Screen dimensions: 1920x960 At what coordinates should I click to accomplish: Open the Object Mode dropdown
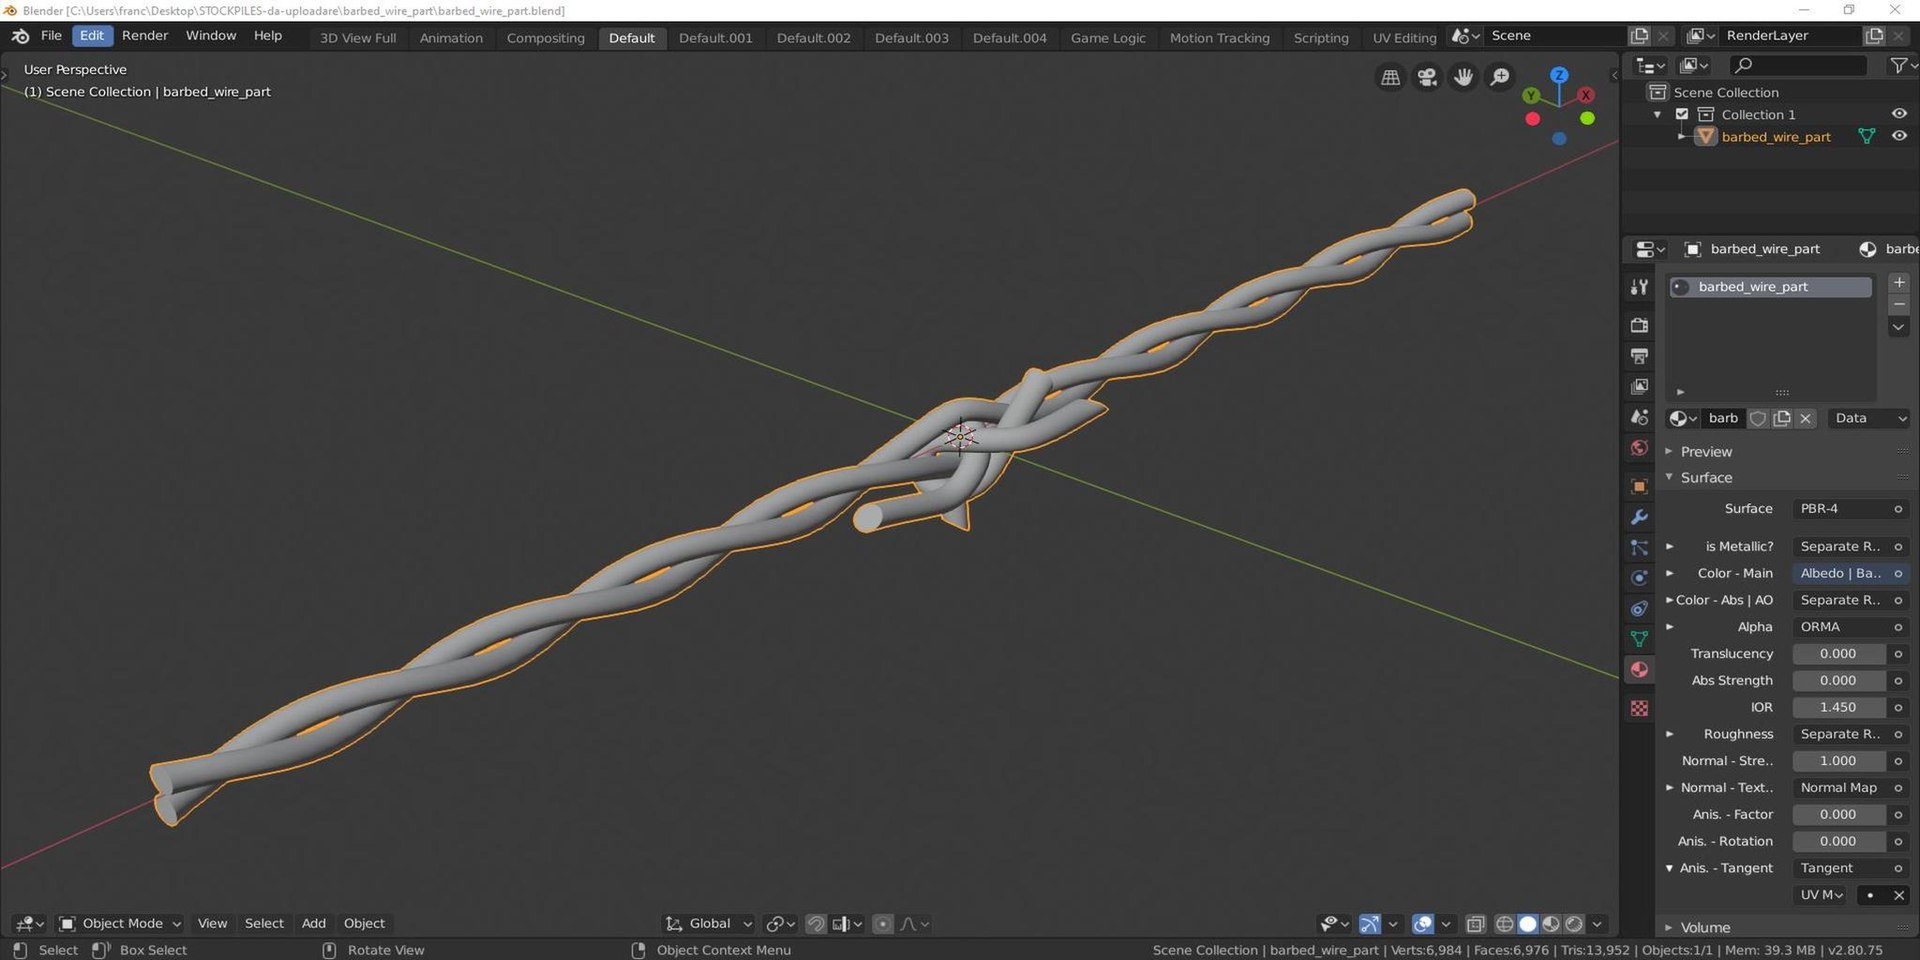coord(121,924)
